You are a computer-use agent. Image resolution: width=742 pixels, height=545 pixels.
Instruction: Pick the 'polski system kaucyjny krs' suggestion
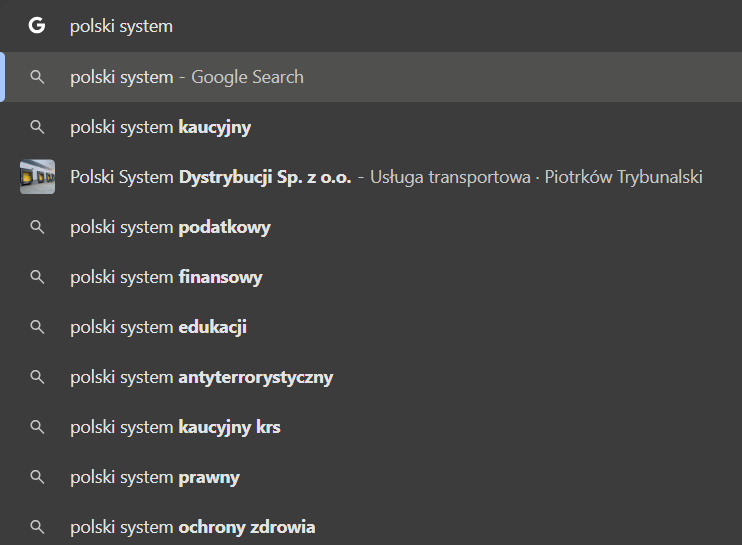tap(175, 427)
